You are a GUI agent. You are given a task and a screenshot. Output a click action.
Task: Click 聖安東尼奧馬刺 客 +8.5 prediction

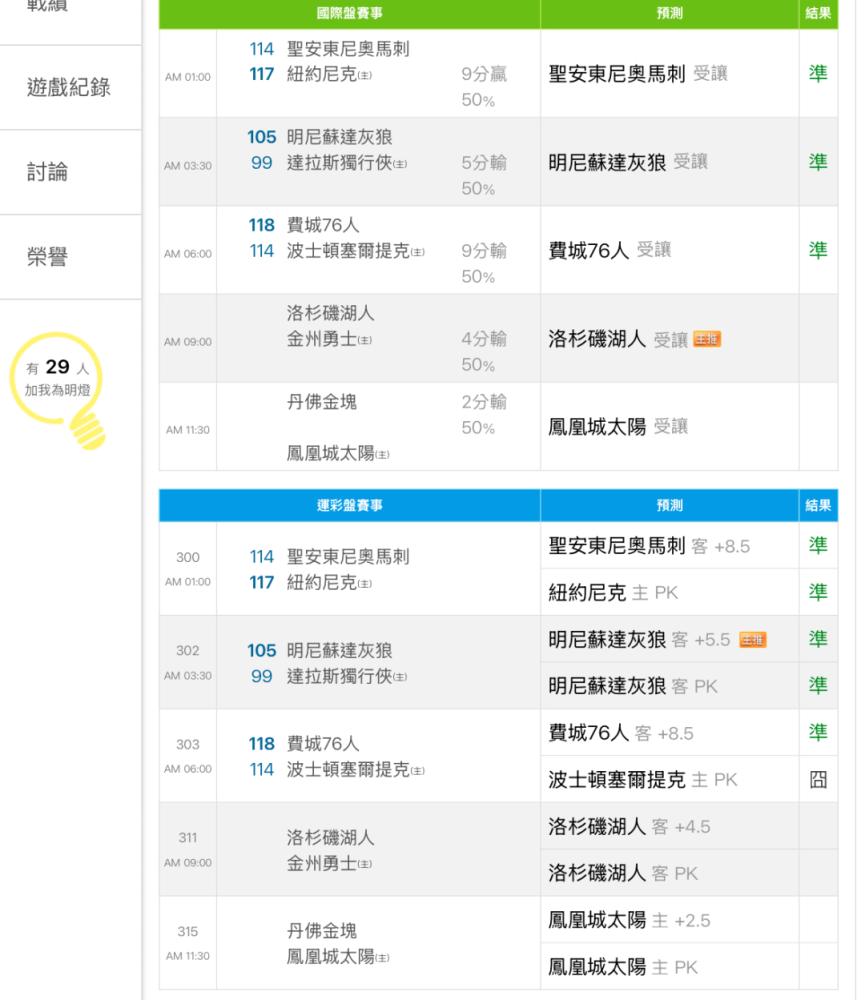tap(649, 546)
